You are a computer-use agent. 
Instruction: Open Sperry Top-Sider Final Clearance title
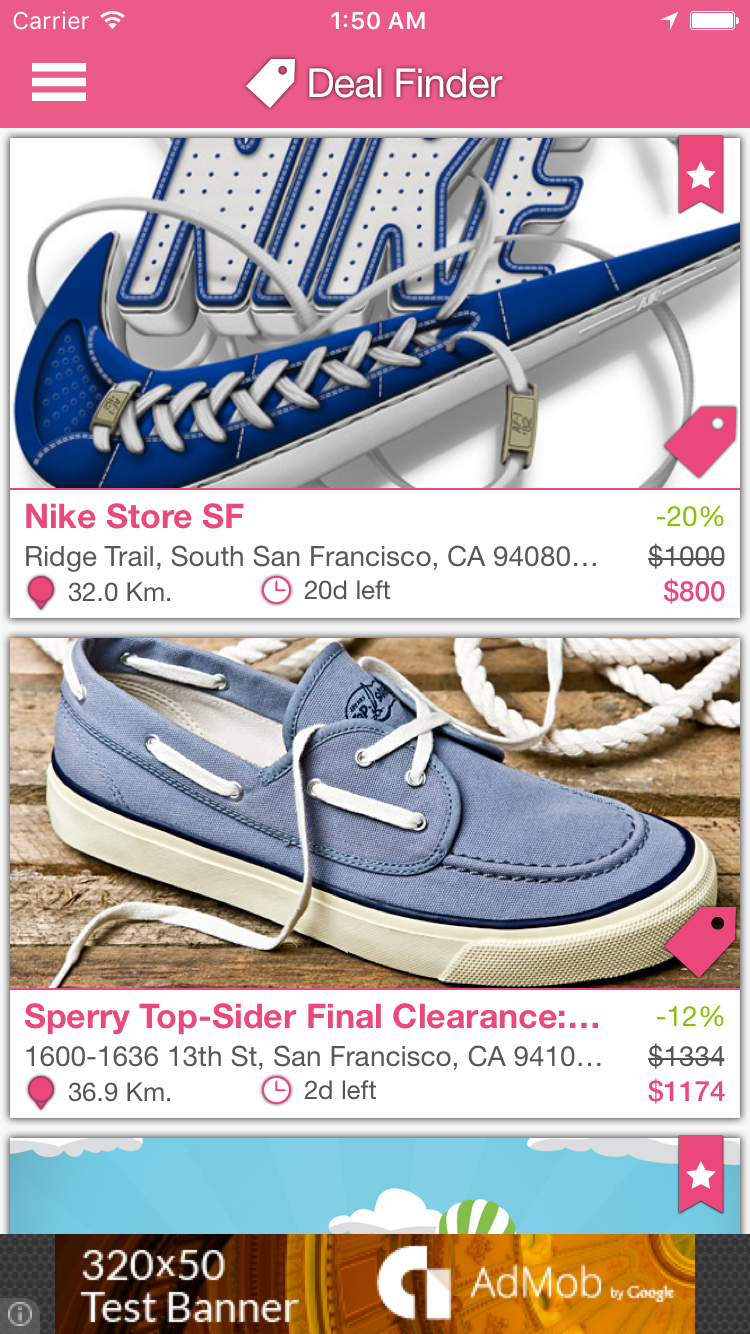pyautogui.click(x=312, y=1017)
